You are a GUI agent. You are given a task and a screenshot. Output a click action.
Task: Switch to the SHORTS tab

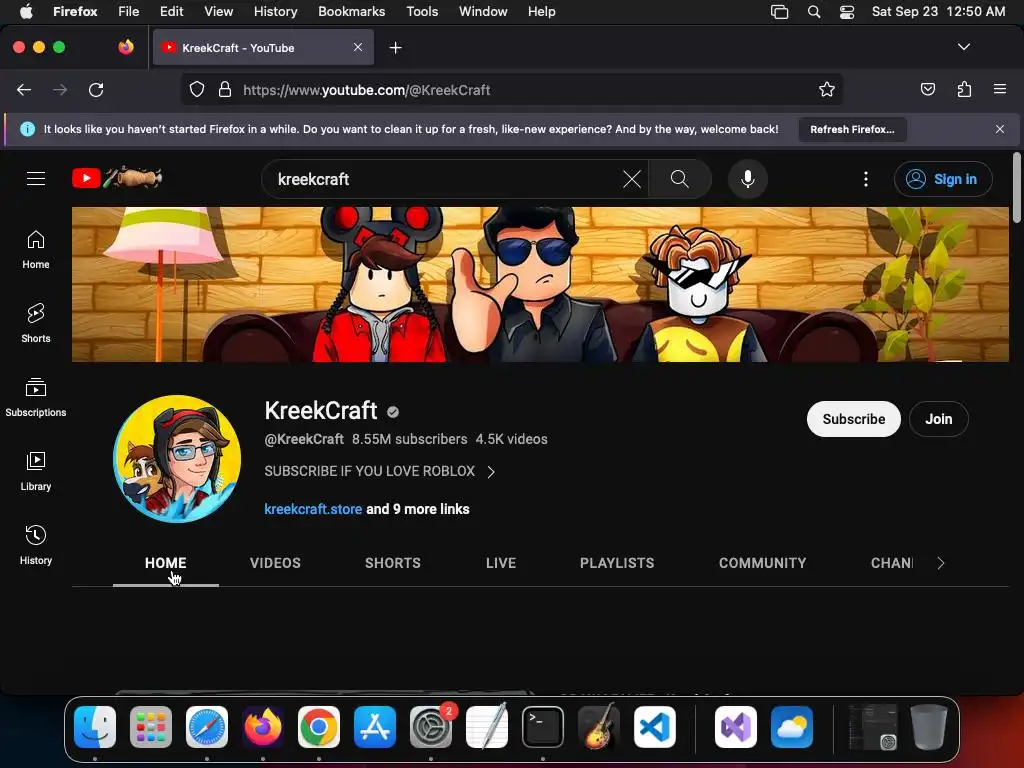click(392, 563)
